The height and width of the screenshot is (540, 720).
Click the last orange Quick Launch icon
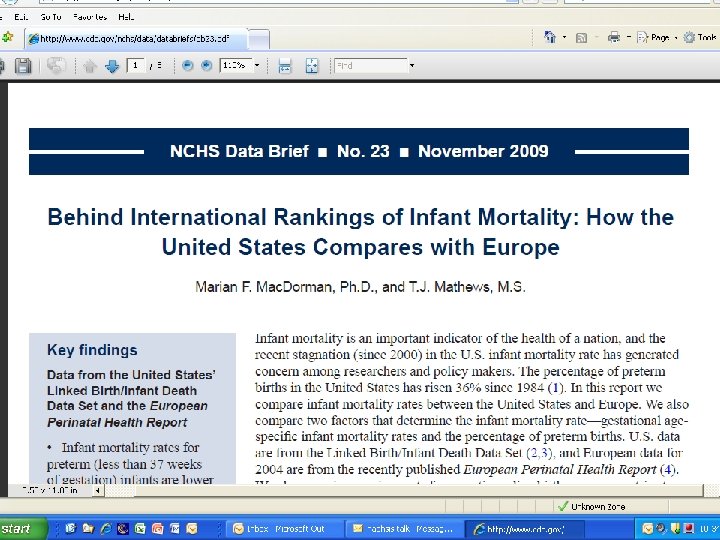[x=192, y=529]
